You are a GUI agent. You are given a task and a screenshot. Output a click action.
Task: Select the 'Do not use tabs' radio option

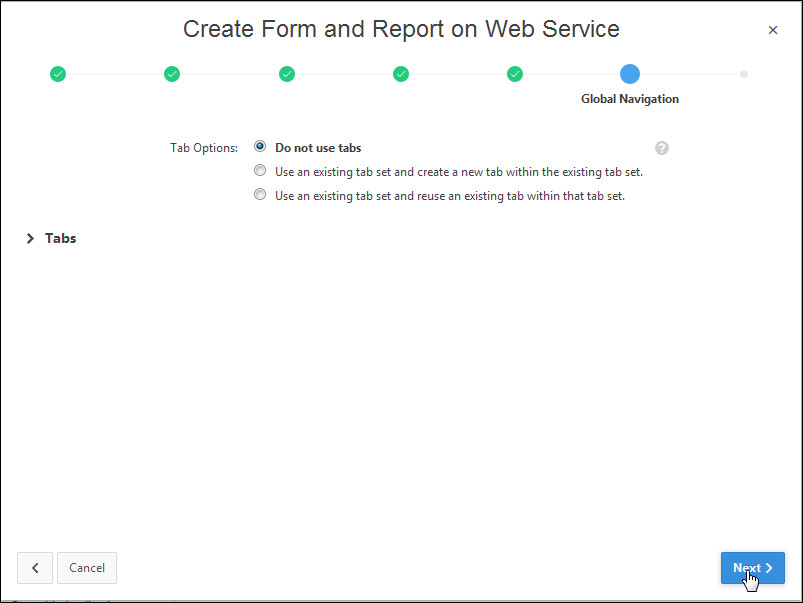(x=260, y=147)
